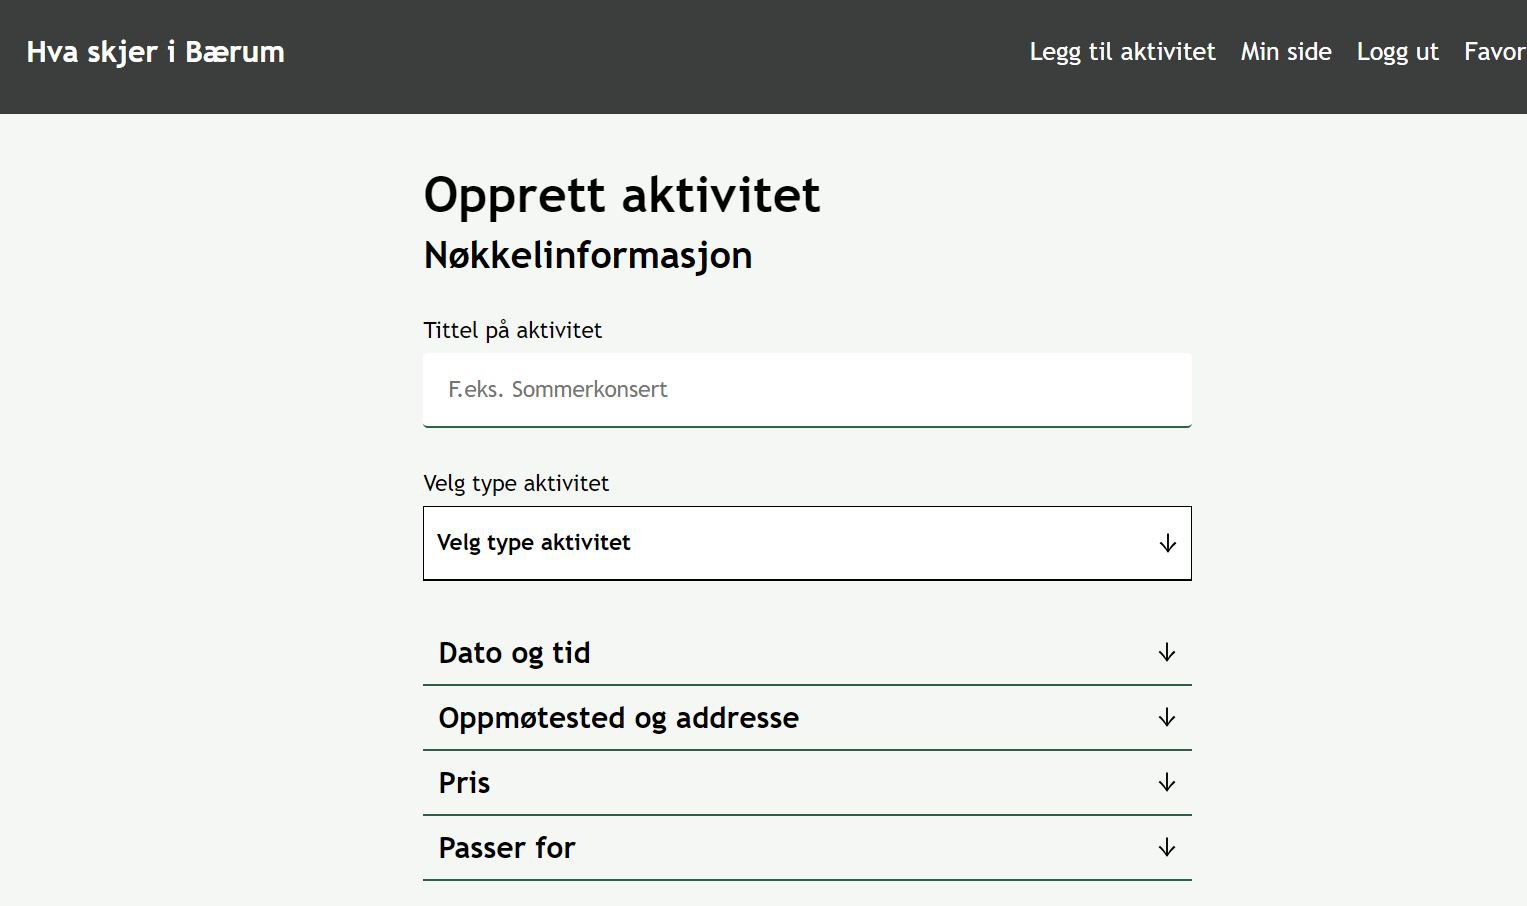Expand the 'Dato og tid' section

click(x=514, y=653)
